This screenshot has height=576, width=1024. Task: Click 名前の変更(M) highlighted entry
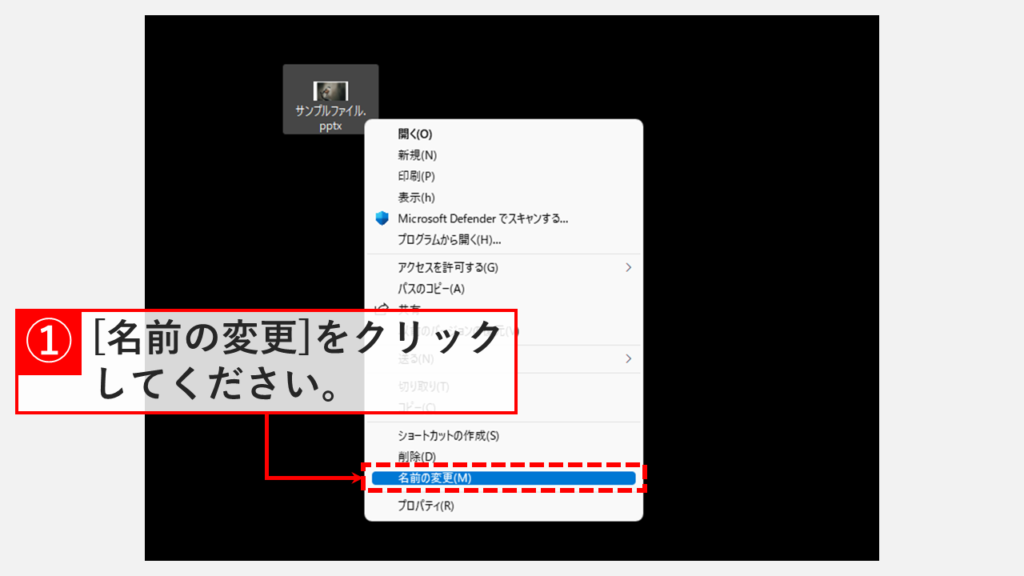504,478
